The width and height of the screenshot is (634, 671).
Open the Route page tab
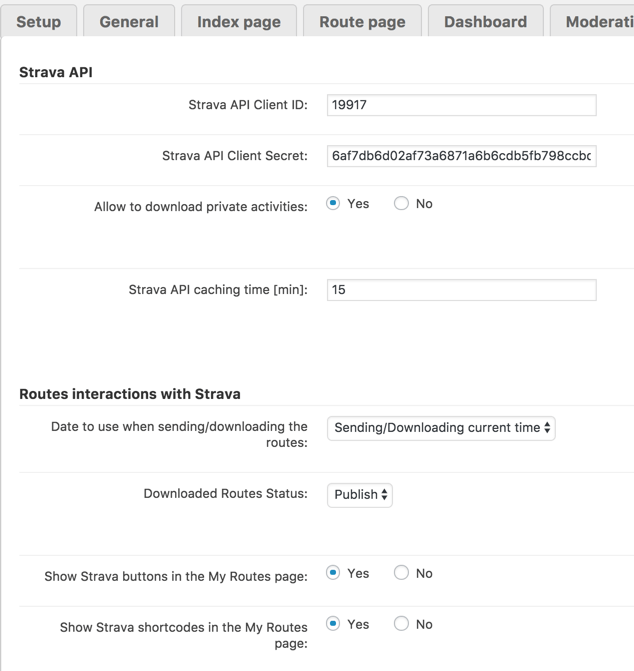362,22
